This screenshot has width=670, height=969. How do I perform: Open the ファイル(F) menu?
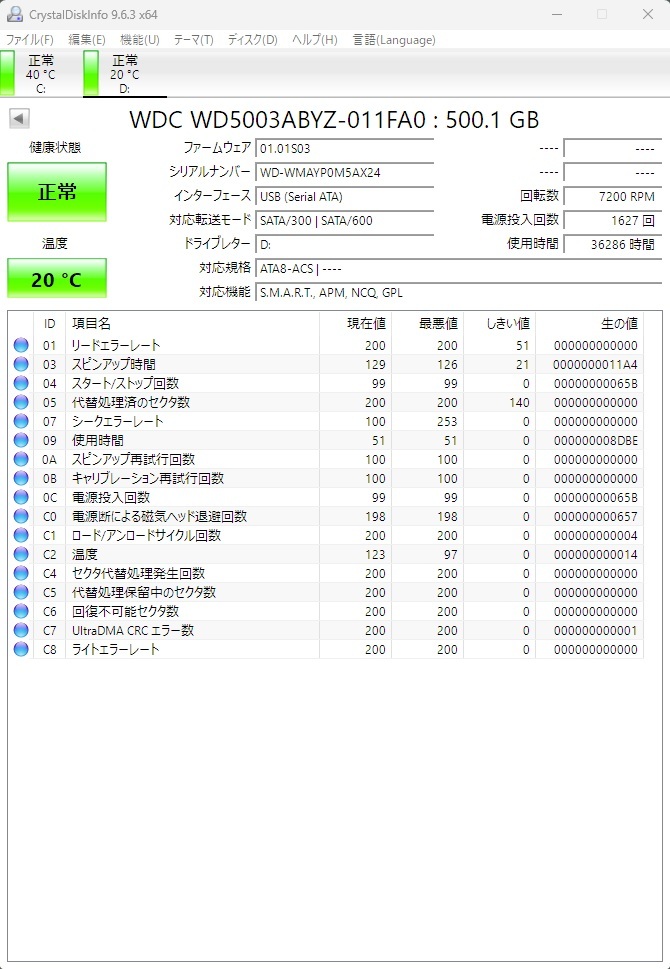click(30, 40)
